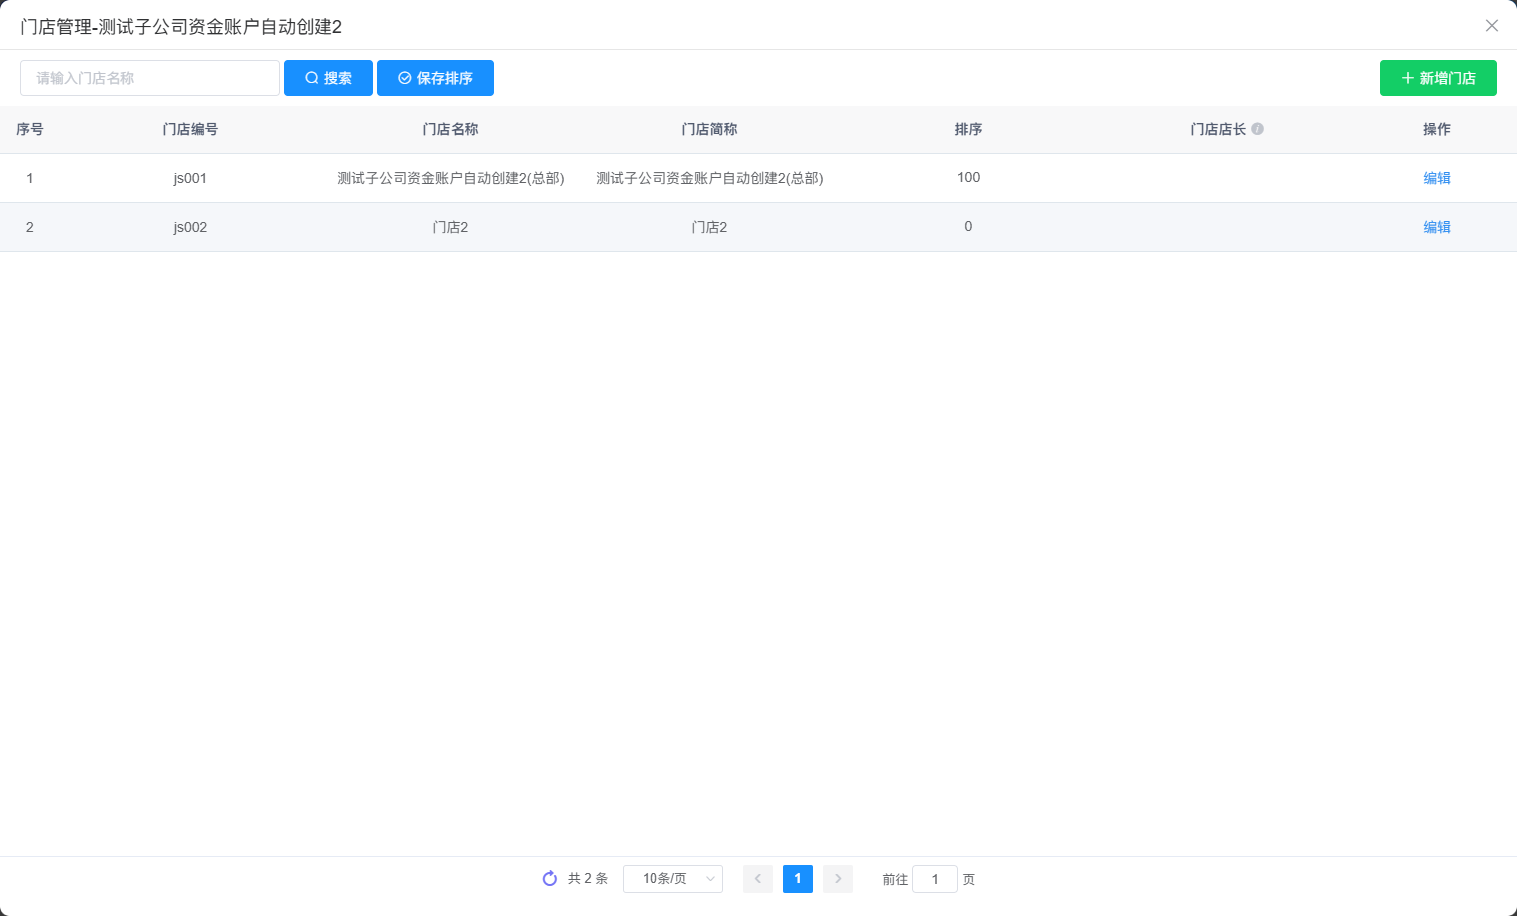Close the 门店管理 dialog with the X icon
Viewport: 1517px width, 916px height.
pos(1491,26)
